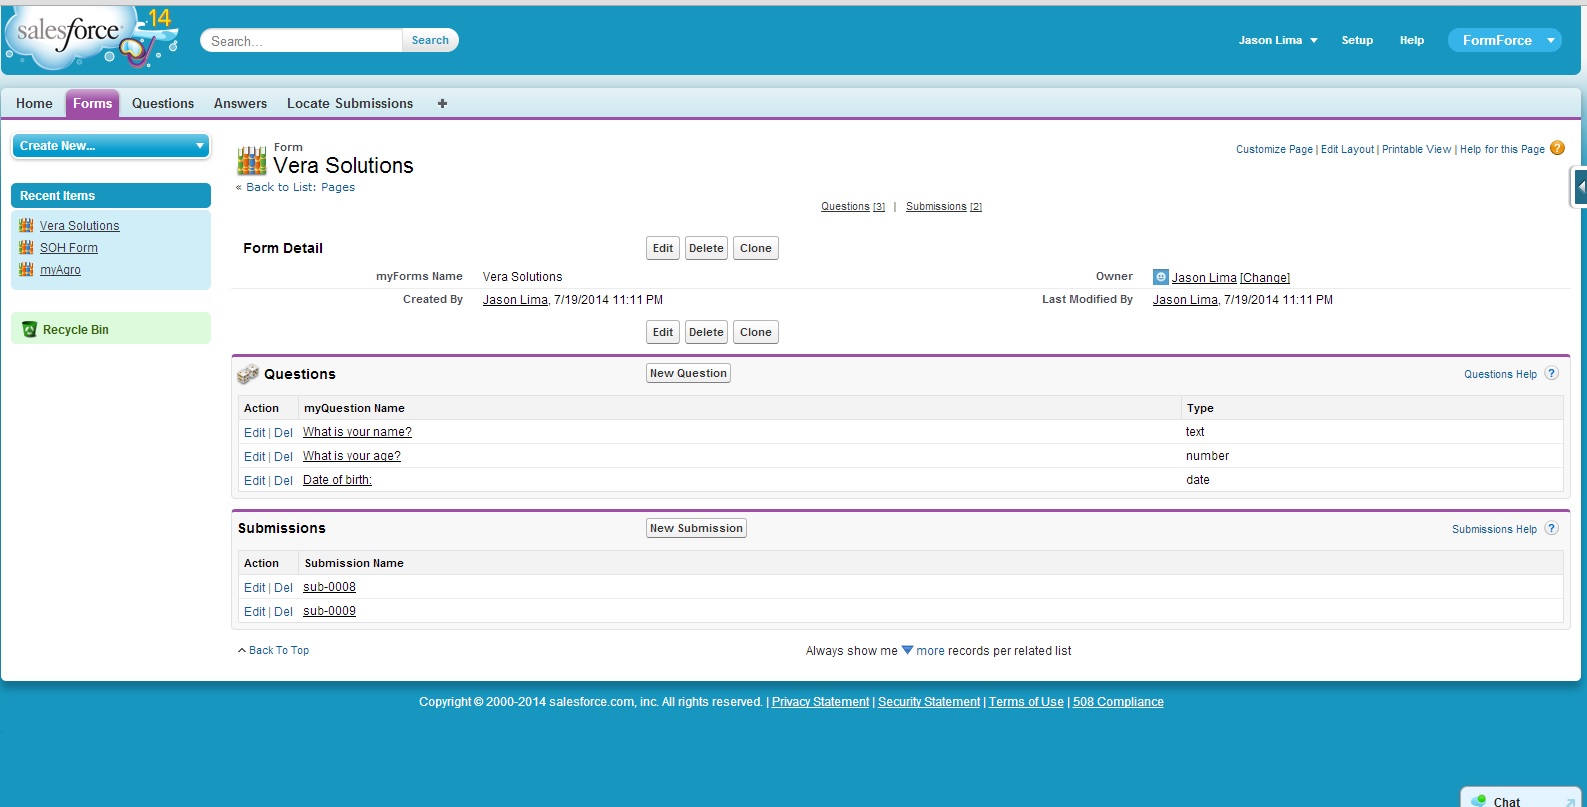Open the Create New dropdown

[x=111, y=146]
